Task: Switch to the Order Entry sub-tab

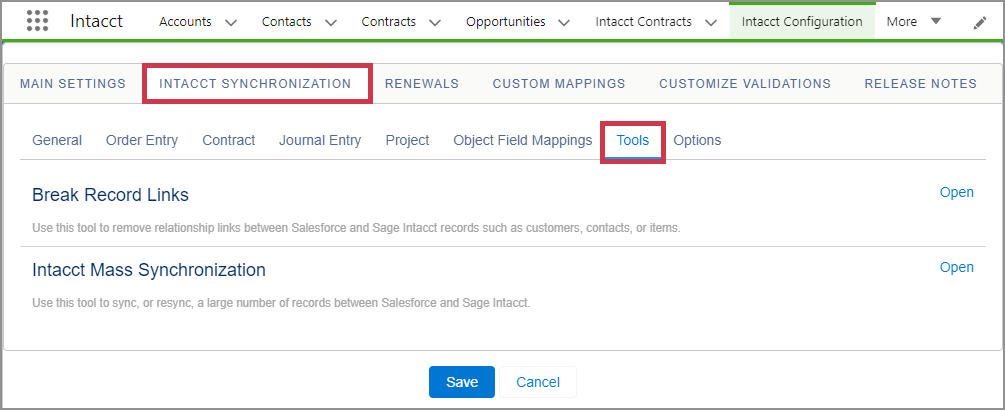Action: 142,140
